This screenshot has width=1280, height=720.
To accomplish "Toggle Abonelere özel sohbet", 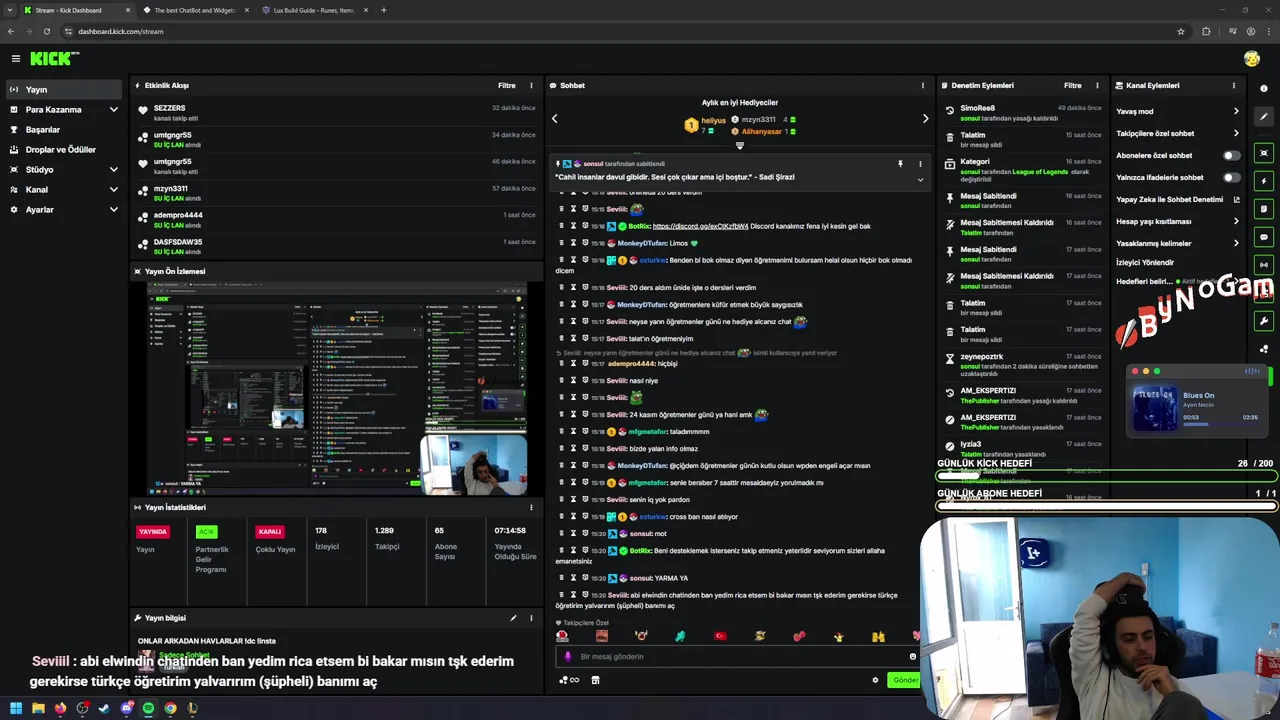I will tap(1232, 155).
